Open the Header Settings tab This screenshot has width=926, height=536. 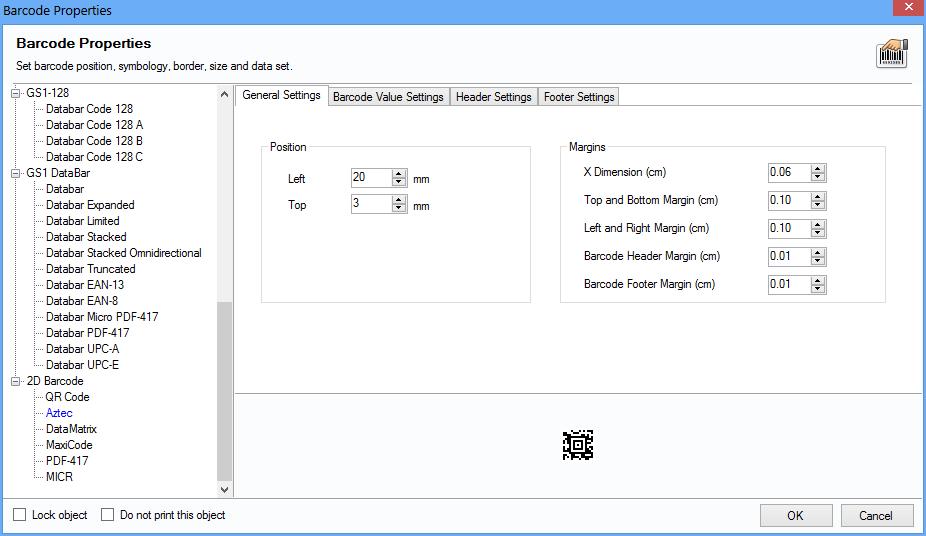tap(493, 97)
